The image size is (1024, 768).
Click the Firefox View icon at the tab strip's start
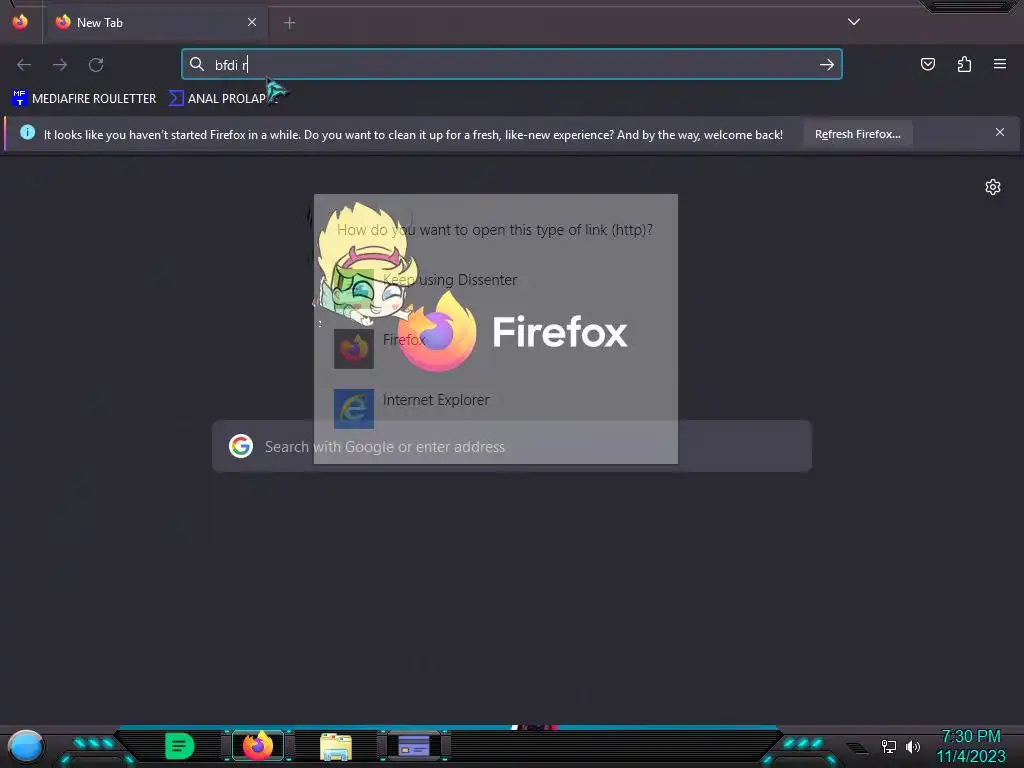[x=20, y=22]
